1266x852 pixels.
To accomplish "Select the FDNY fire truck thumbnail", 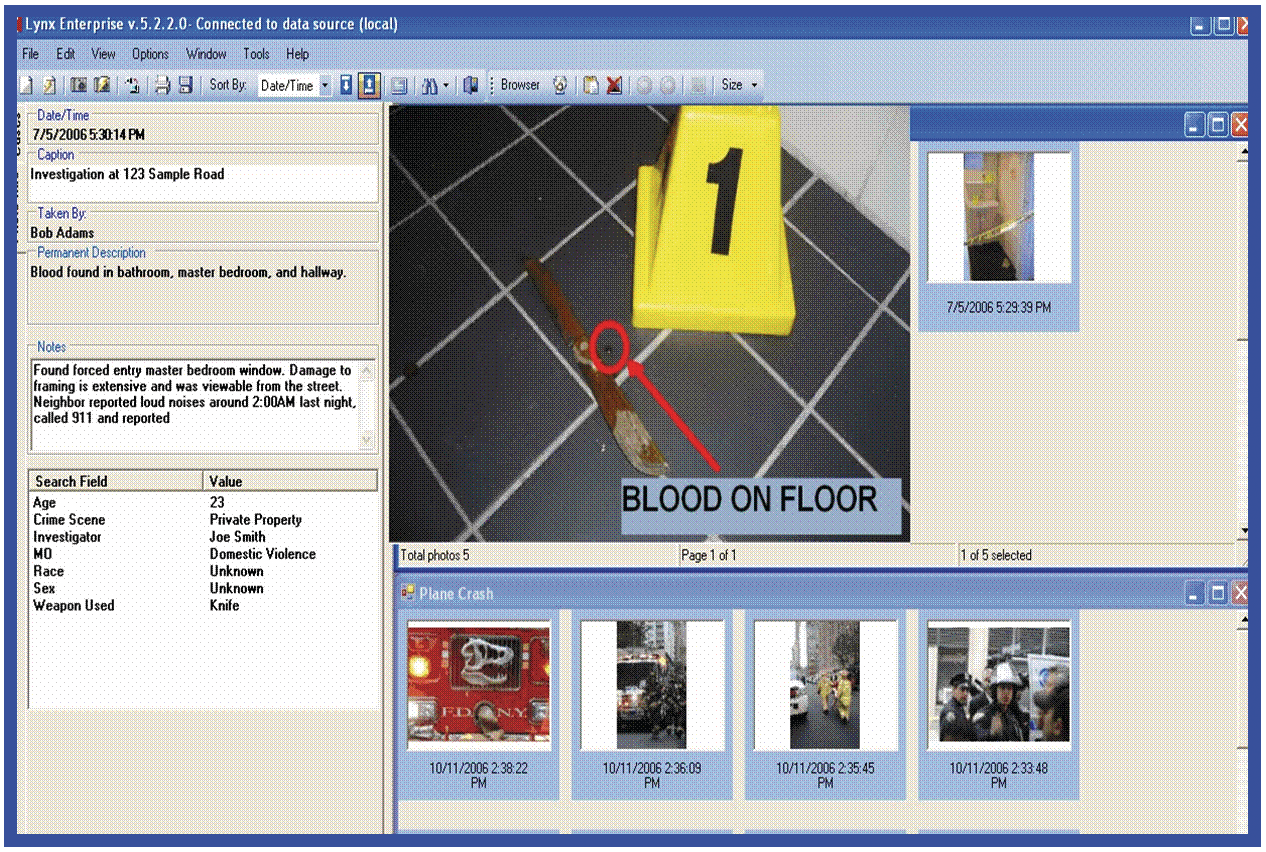I will coord(478,686).
